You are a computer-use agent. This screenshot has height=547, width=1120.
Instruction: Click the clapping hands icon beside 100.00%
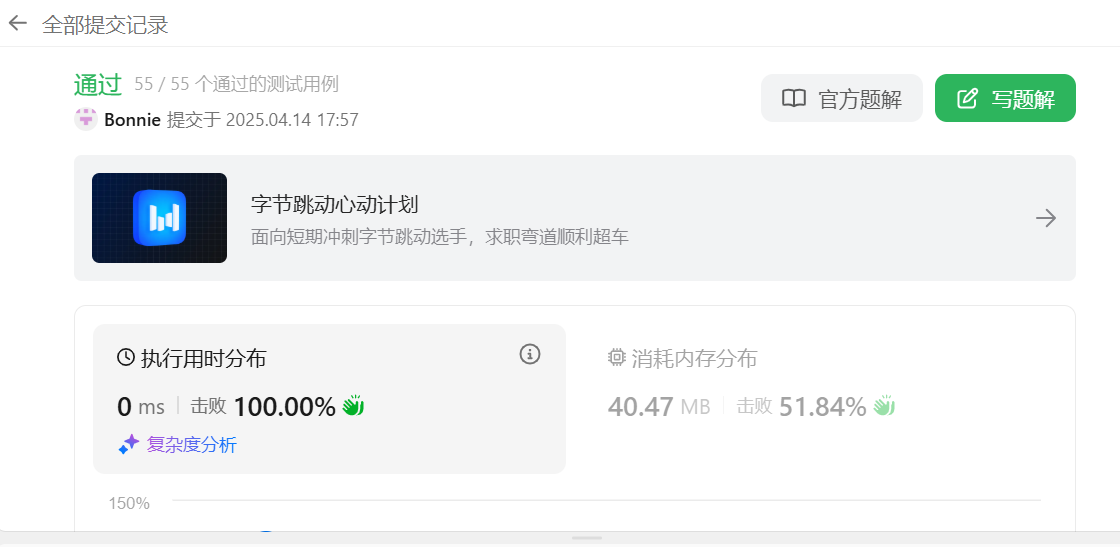pyautogui.click(x=353, y=406)
